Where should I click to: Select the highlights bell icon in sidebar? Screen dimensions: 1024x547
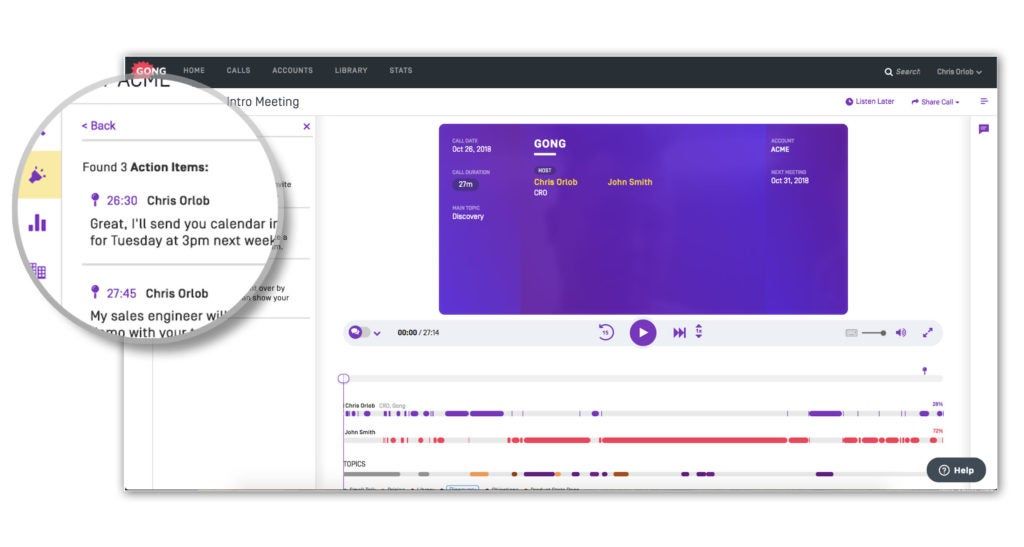tap(37, 175)
